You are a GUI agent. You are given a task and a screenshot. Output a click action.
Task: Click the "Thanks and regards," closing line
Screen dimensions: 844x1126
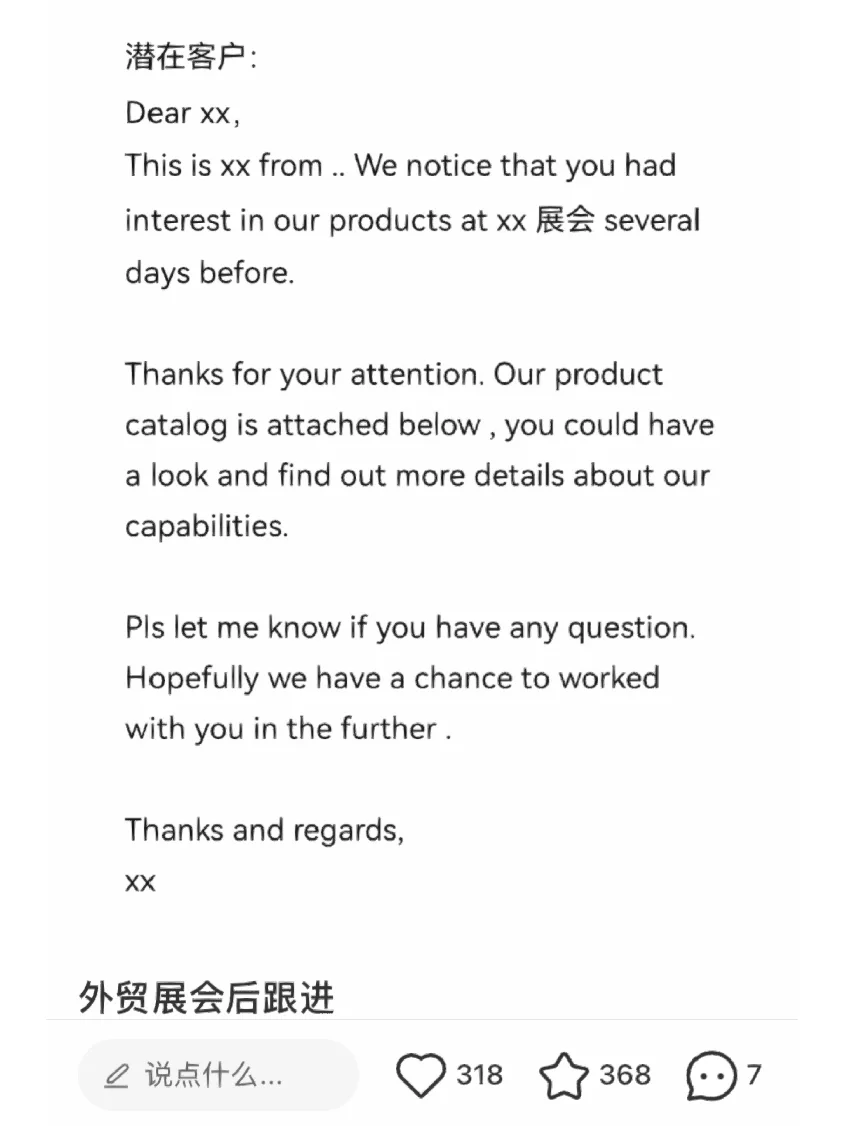pos(264,830)
